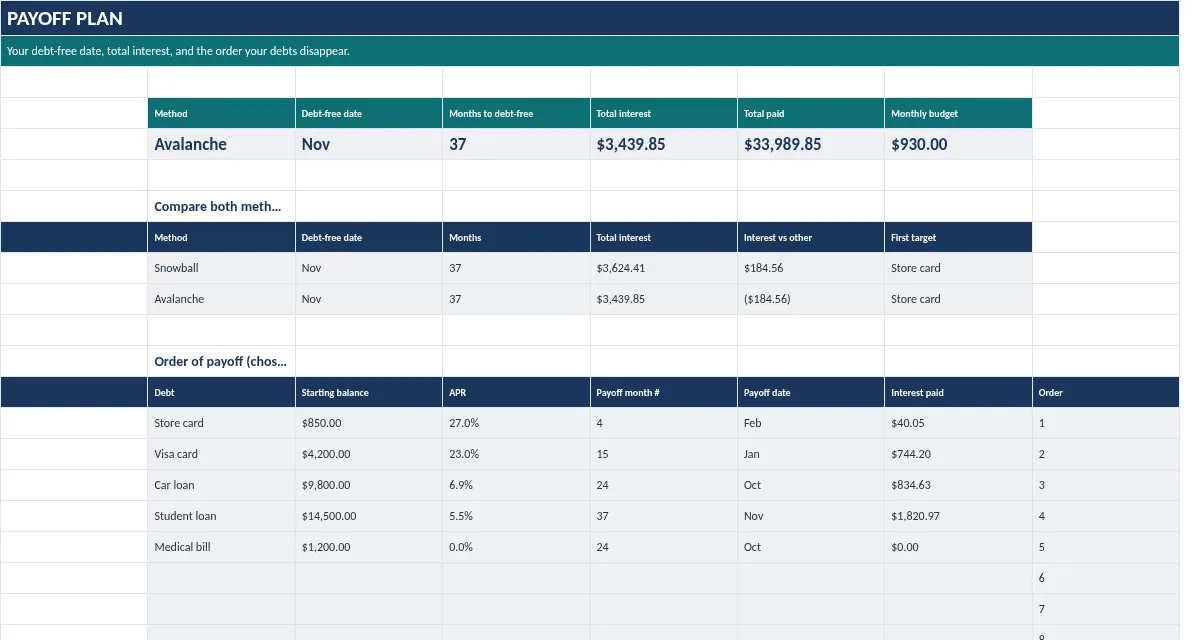Select the Avalanche method summary cell
The width and height of the screenshot is (1200, 640).
coord(221,144)
